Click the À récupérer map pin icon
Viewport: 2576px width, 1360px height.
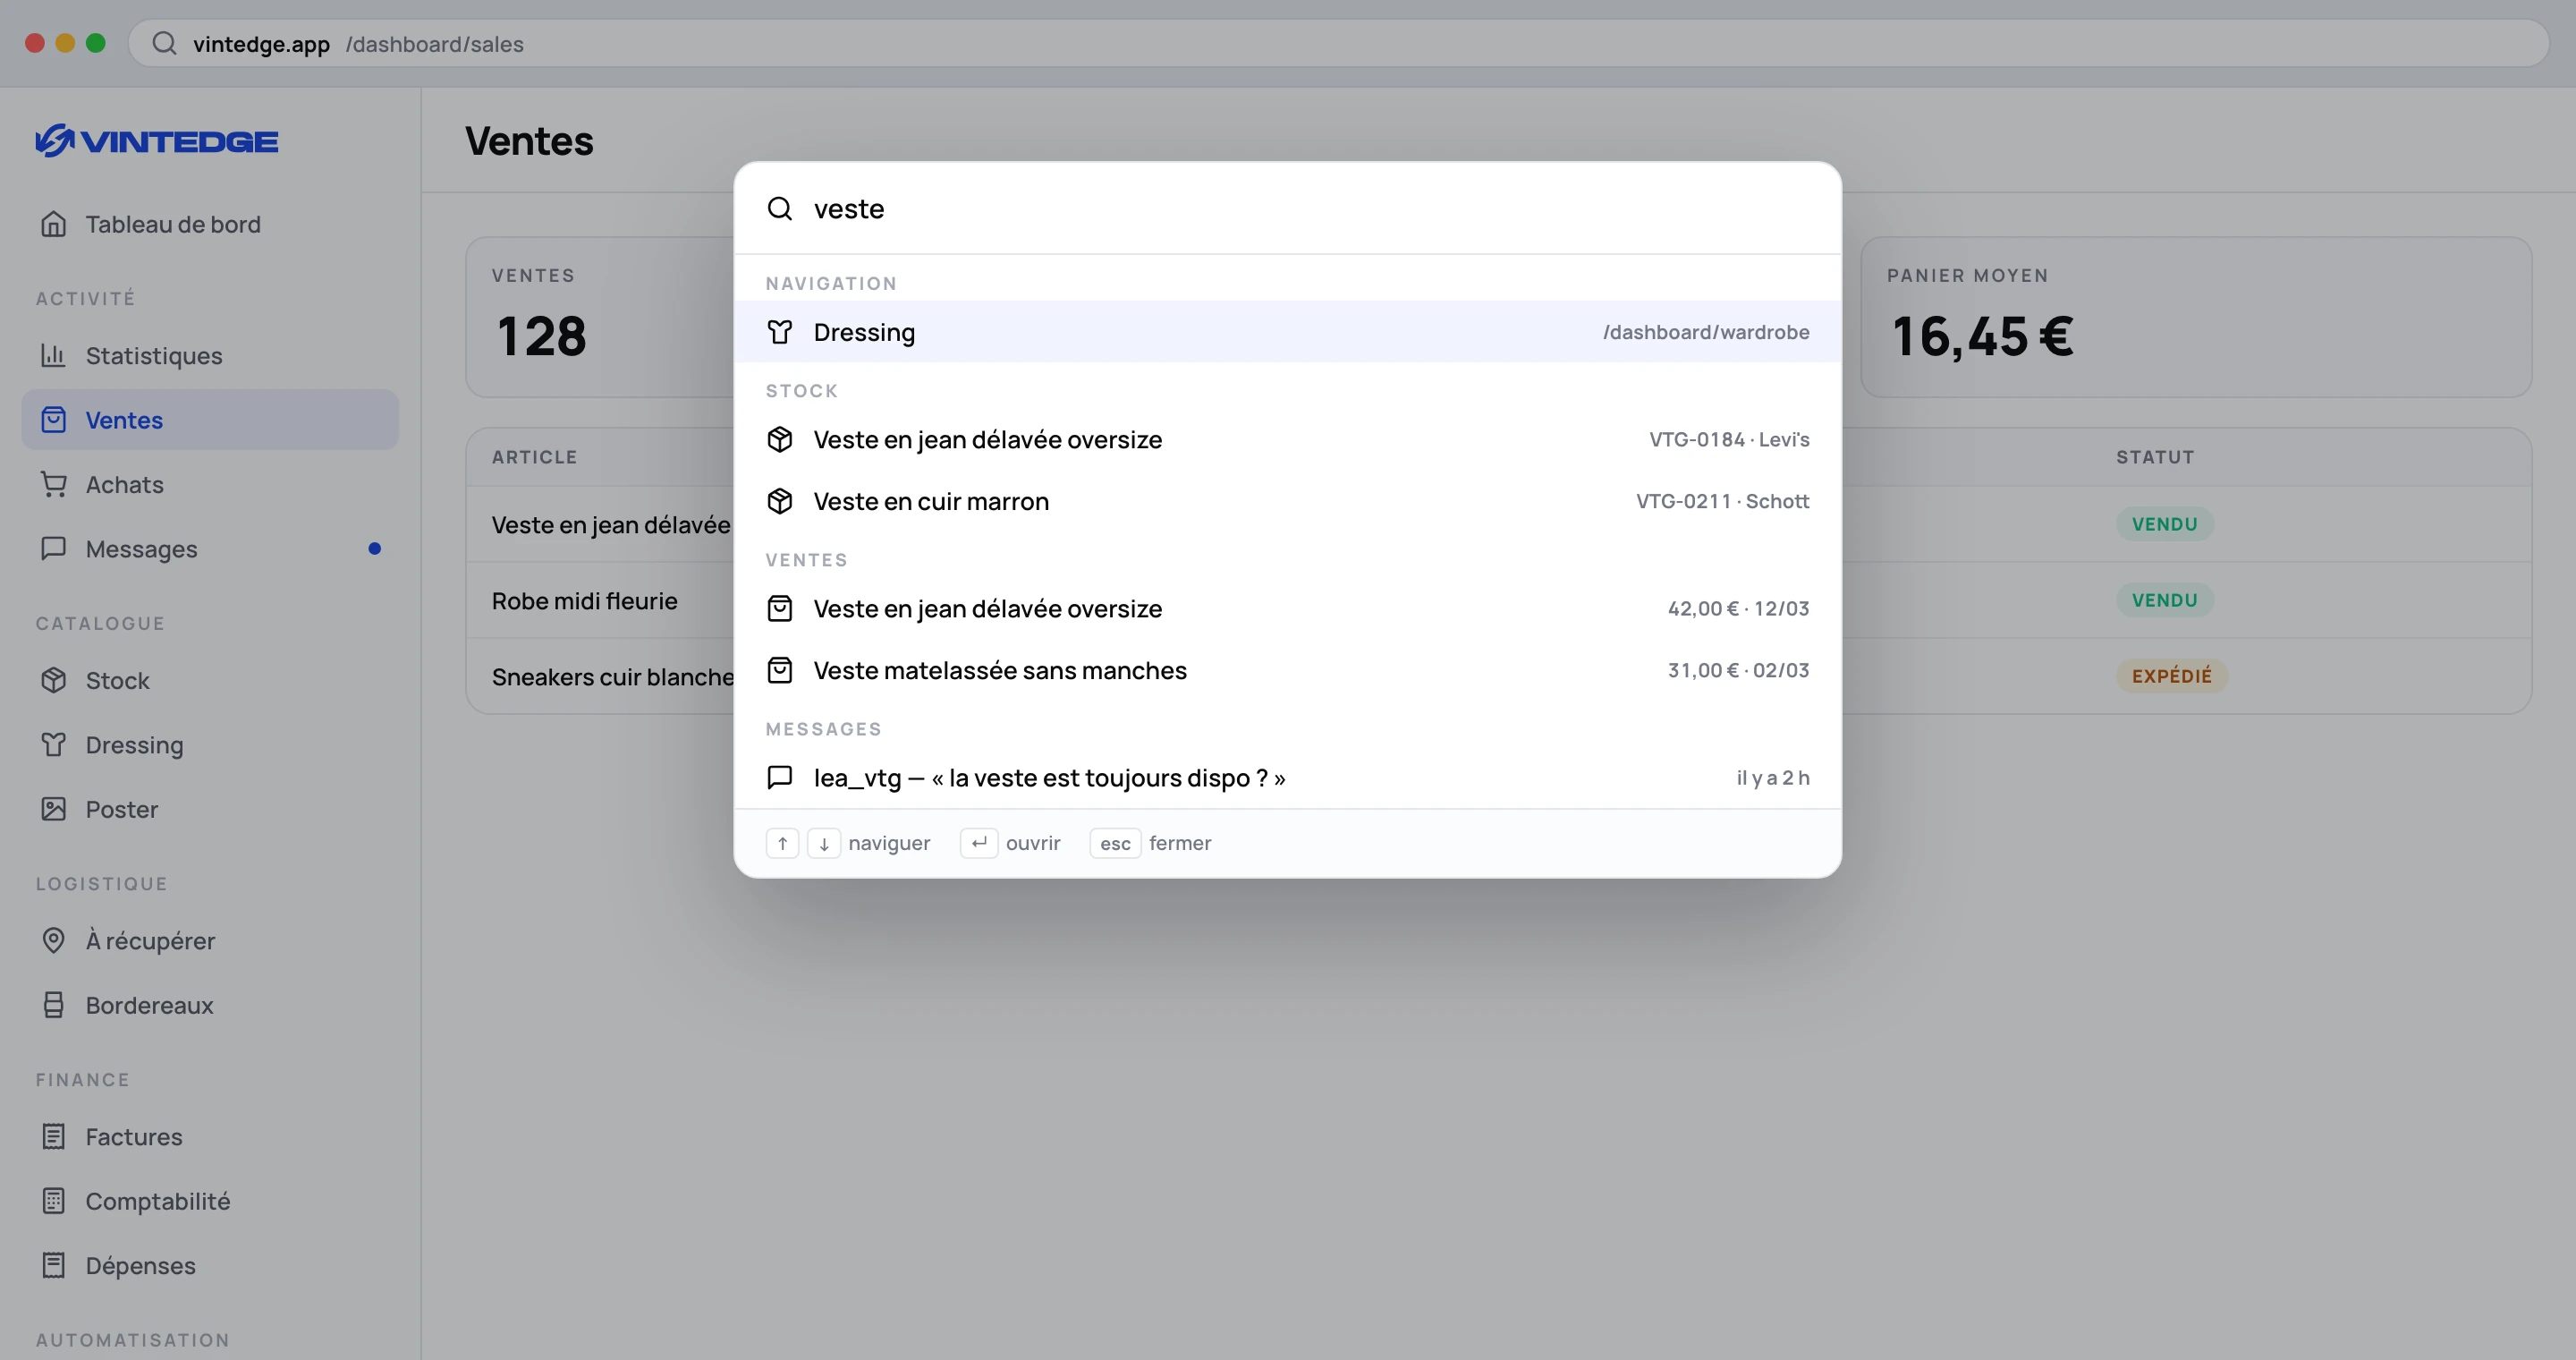coord(54,941)
